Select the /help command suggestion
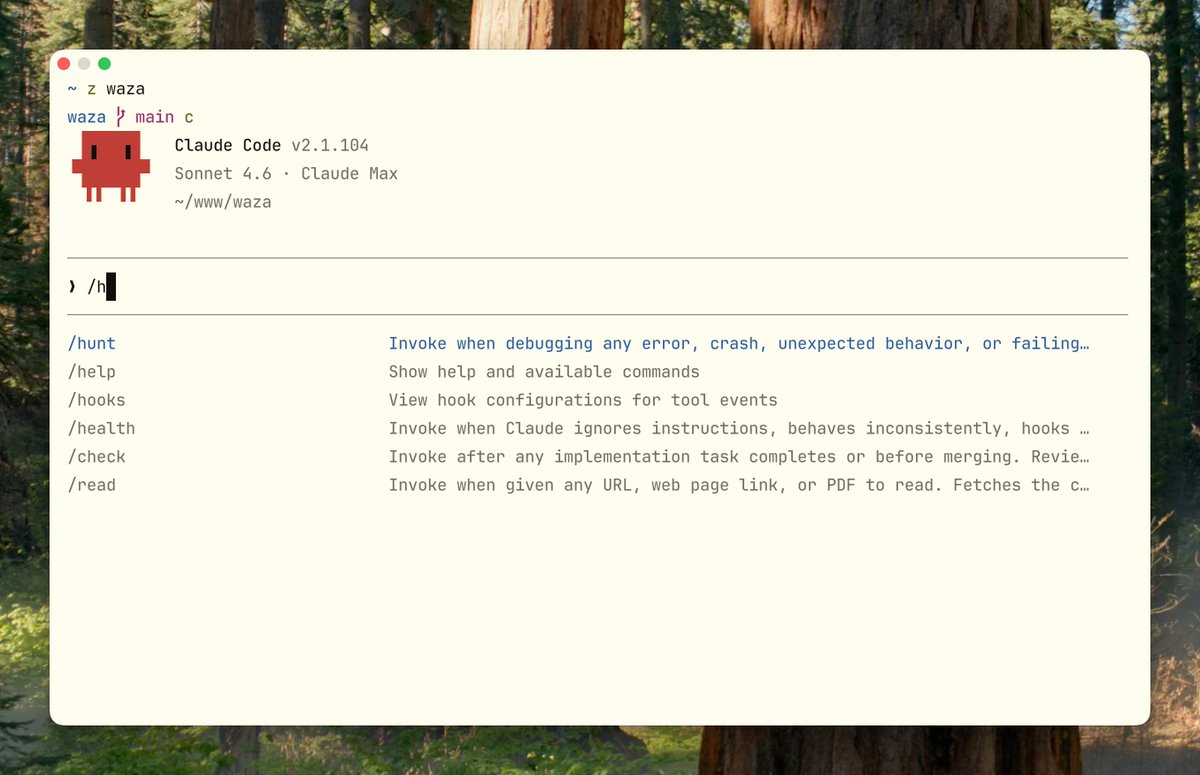This screenshot has width=1200, height=775. coord(92,372)
